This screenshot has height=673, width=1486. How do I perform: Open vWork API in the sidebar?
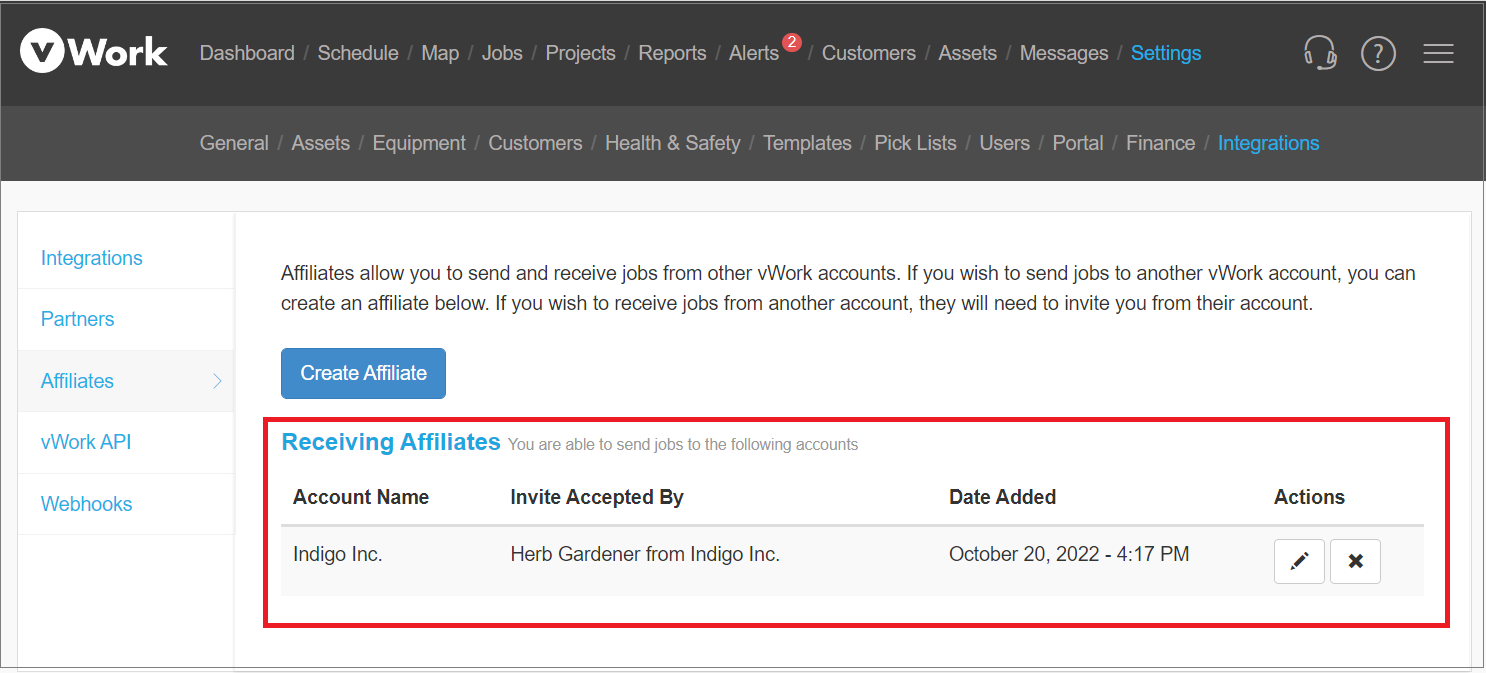pos(86,442)
